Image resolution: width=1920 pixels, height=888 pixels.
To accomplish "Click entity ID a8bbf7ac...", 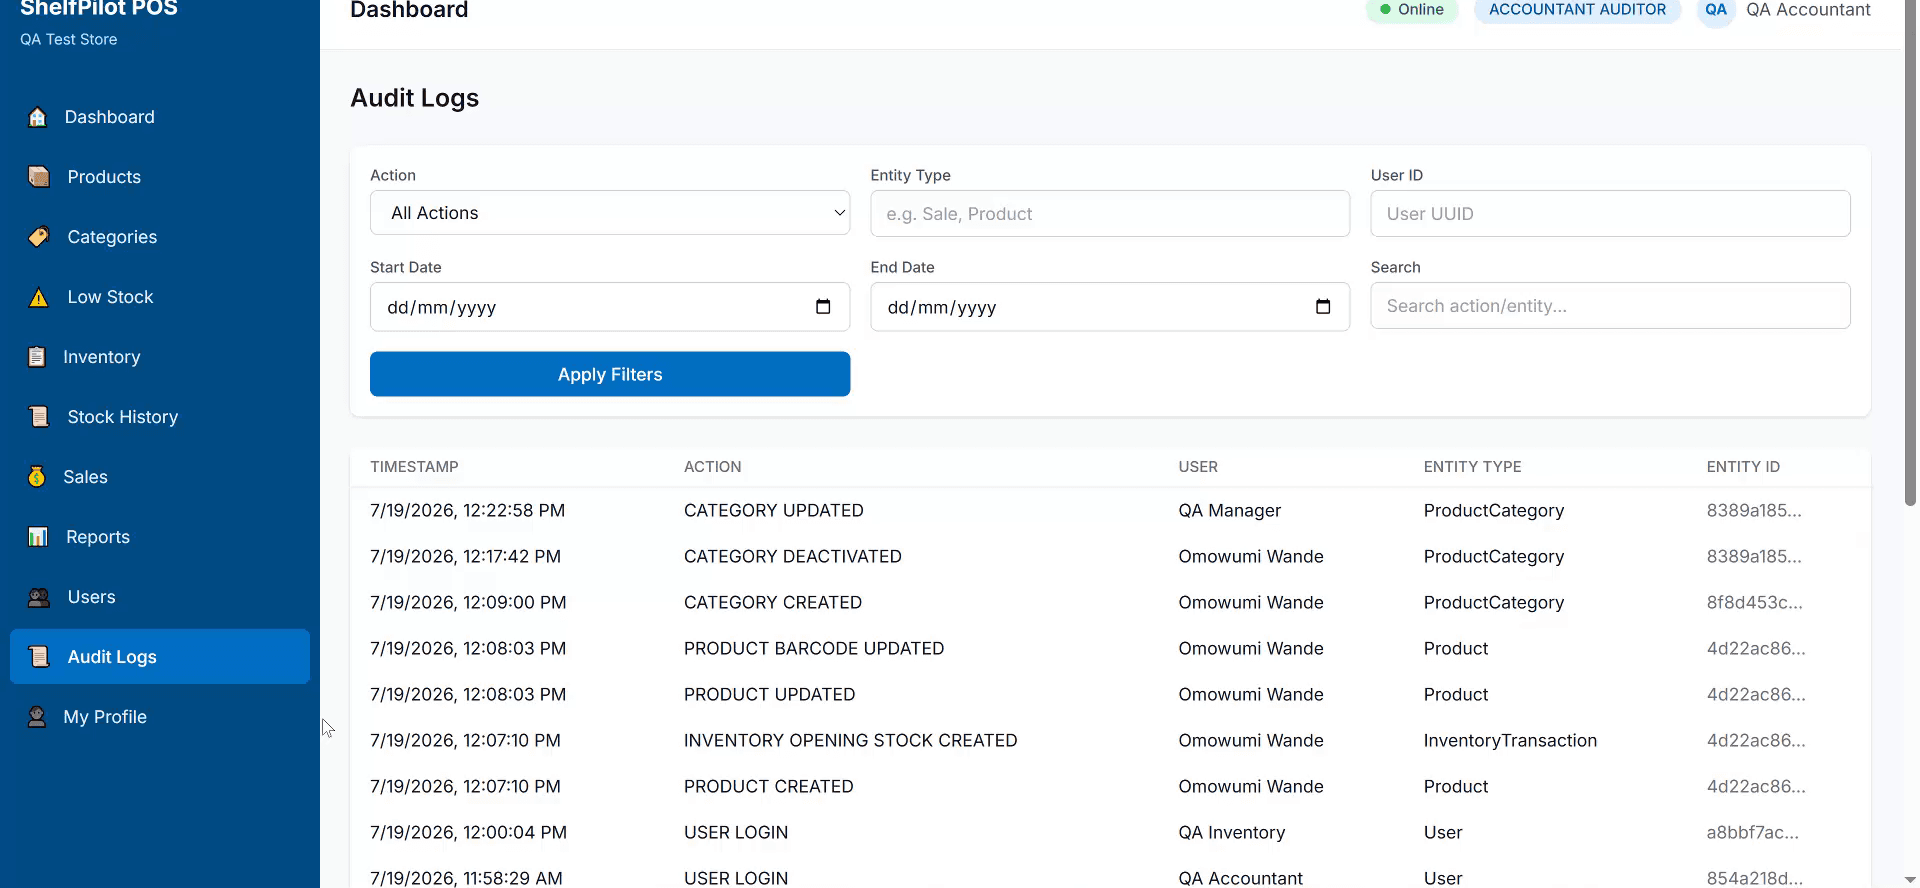I will click(x=1753, y=832).
